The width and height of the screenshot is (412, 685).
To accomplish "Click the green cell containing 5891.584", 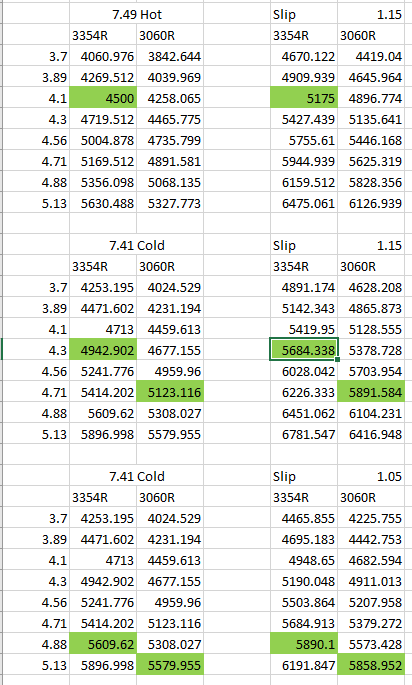I will [371, 392].
